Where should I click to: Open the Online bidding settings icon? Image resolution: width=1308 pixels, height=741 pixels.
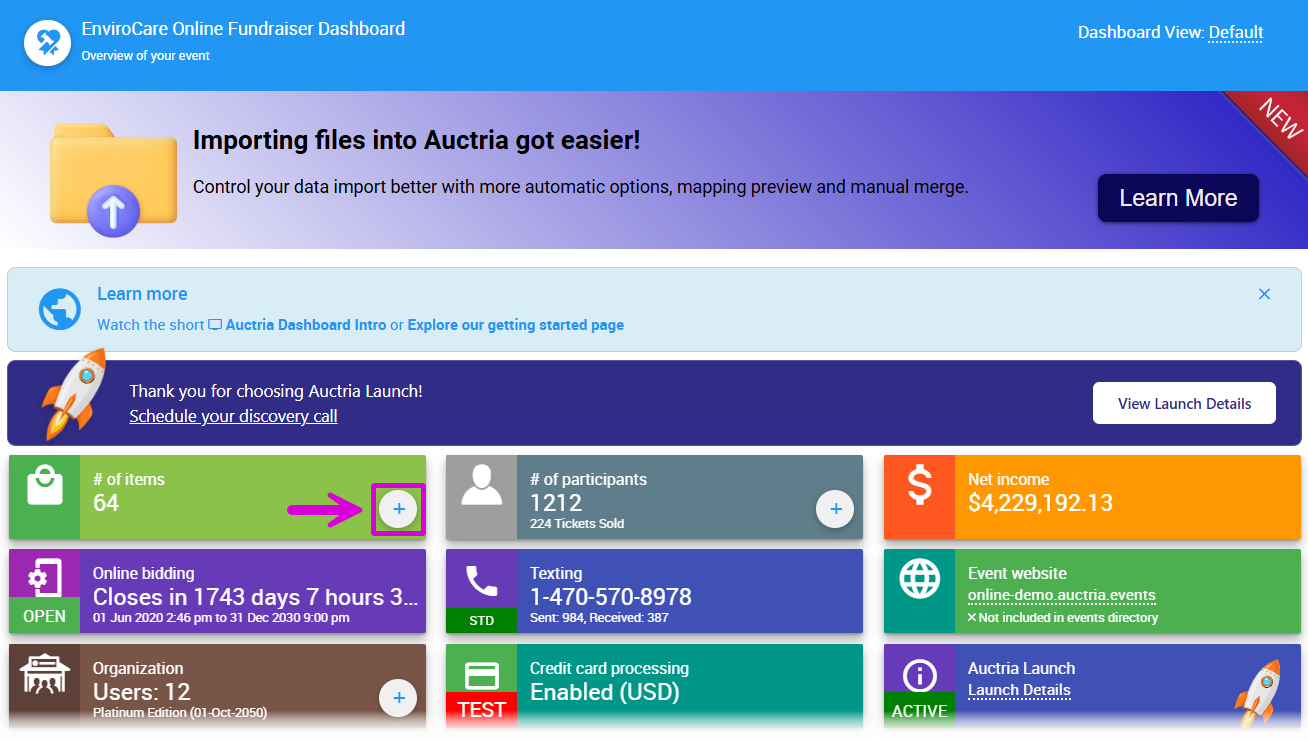[x=44, y=577]
